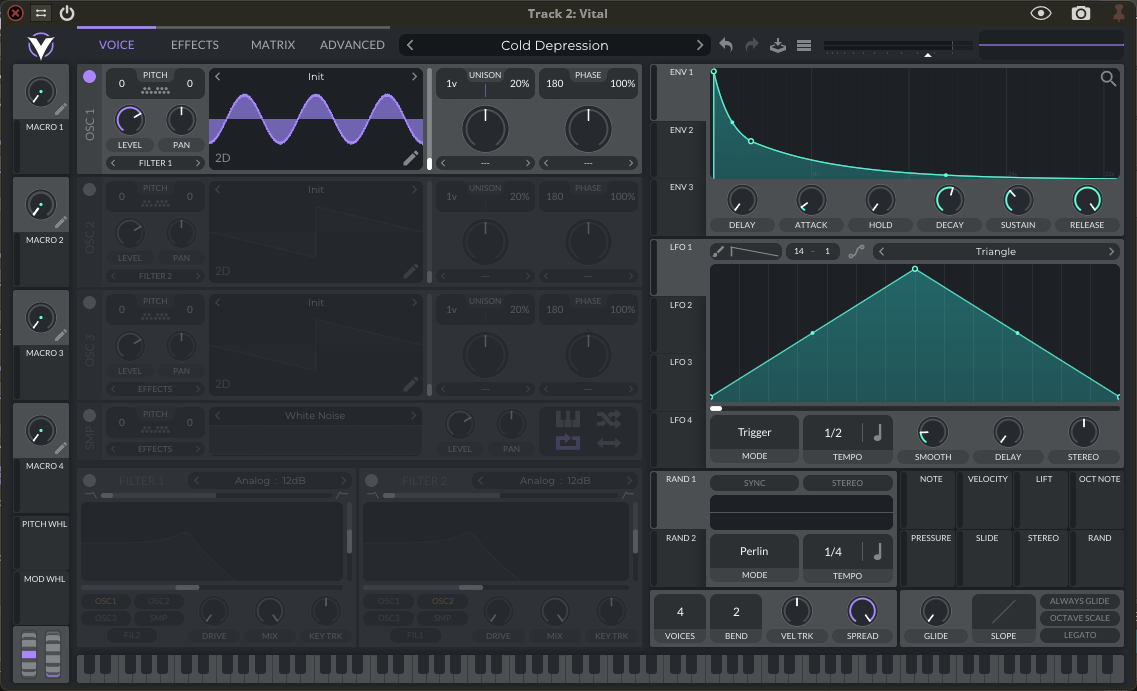Edit OSC 1 wavetable with the pencil icon

click(410, 158)
